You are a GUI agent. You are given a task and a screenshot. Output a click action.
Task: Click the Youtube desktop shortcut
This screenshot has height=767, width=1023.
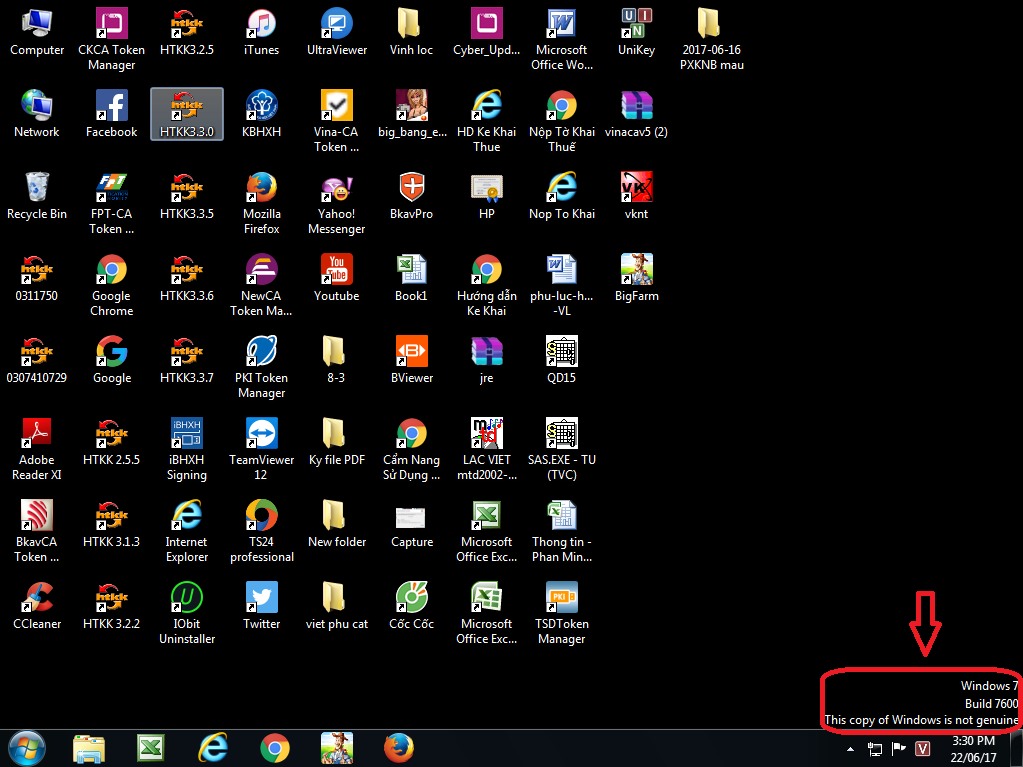tap(337, 278)
